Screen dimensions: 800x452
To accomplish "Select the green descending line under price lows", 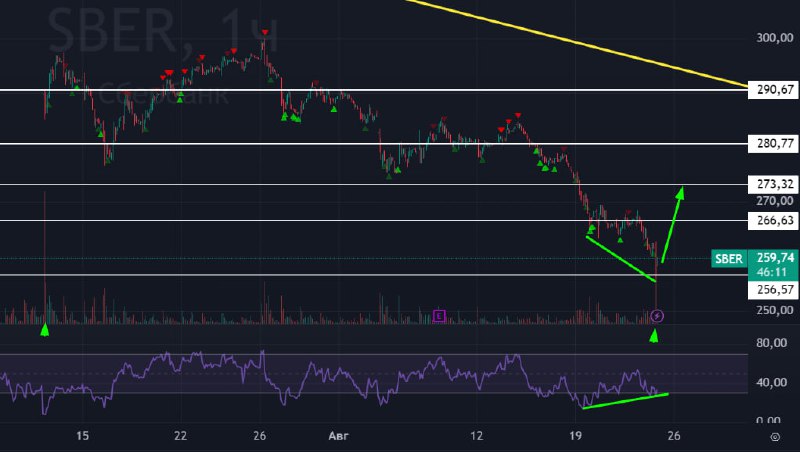I will pyautogui.click(x=621, y=259).
